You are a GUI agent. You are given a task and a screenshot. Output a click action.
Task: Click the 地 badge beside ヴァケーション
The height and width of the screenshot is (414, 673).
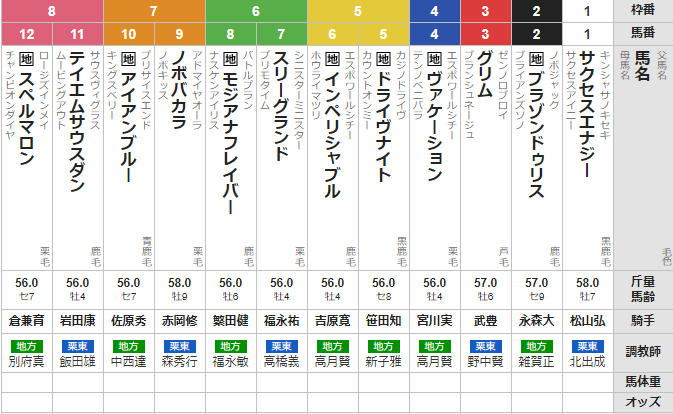tap(434, 59)
